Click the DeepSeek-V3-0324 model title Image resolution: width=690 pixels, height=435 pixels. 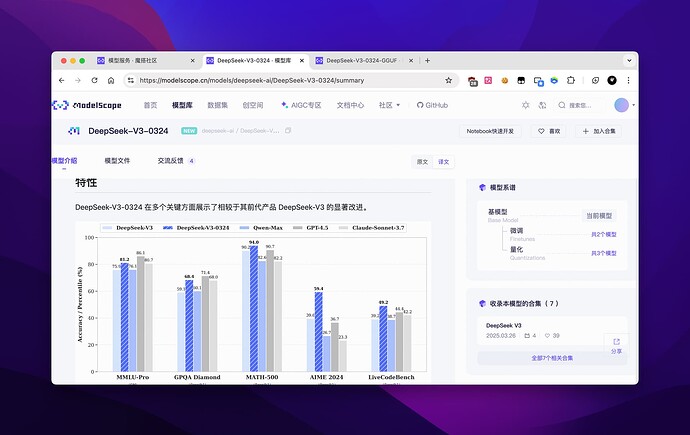[x=128, y=131]
